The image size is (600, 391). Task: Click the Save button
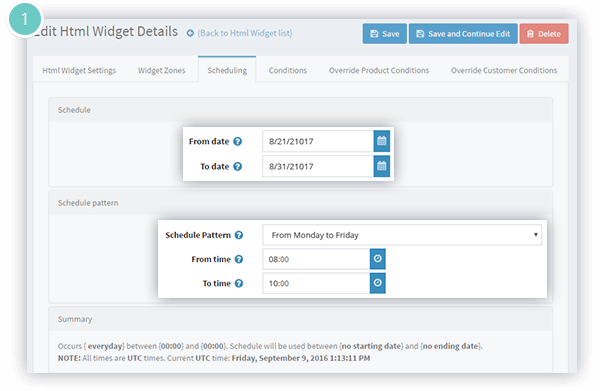[x=385, y=34]
